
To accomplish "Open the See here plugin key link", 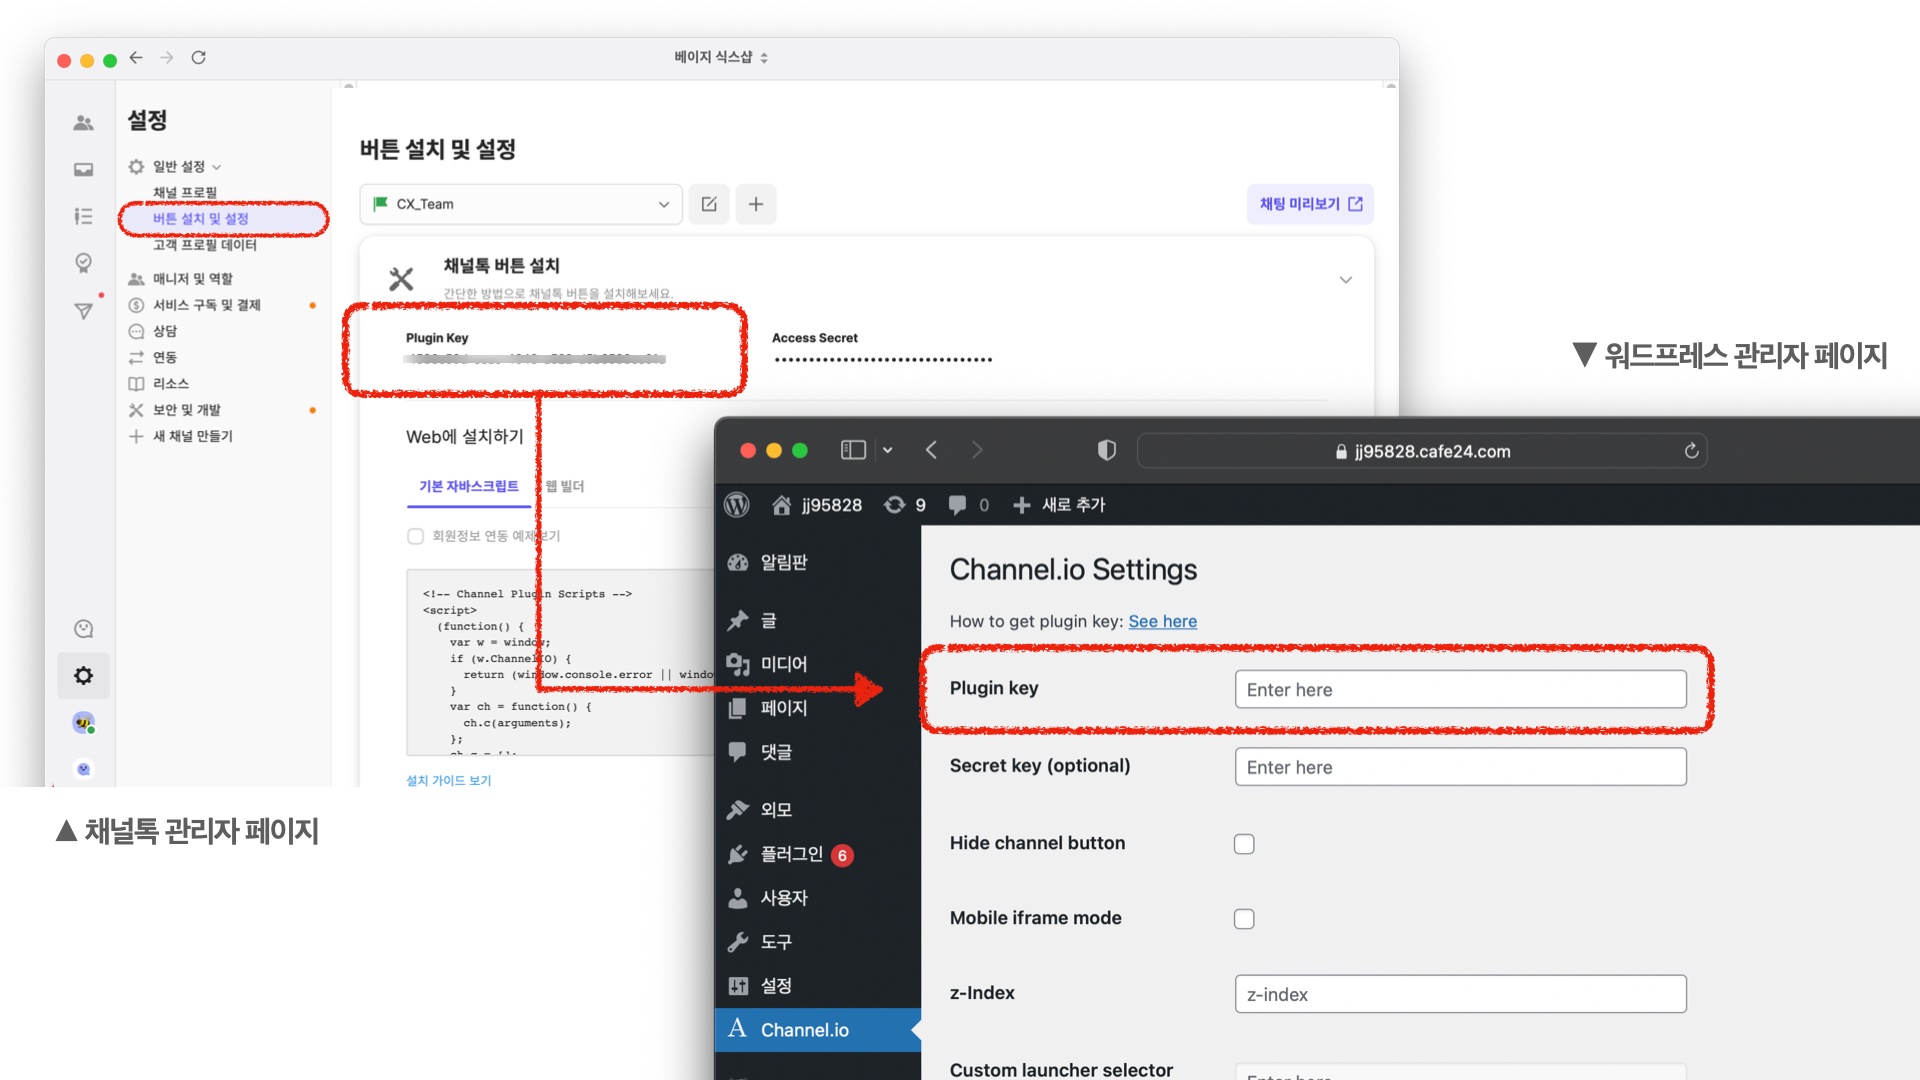I will [1162, 621].
